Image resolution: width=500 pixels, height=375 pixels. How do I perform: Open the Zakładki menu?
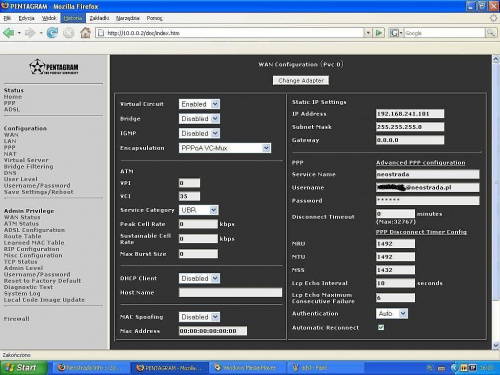99,18
